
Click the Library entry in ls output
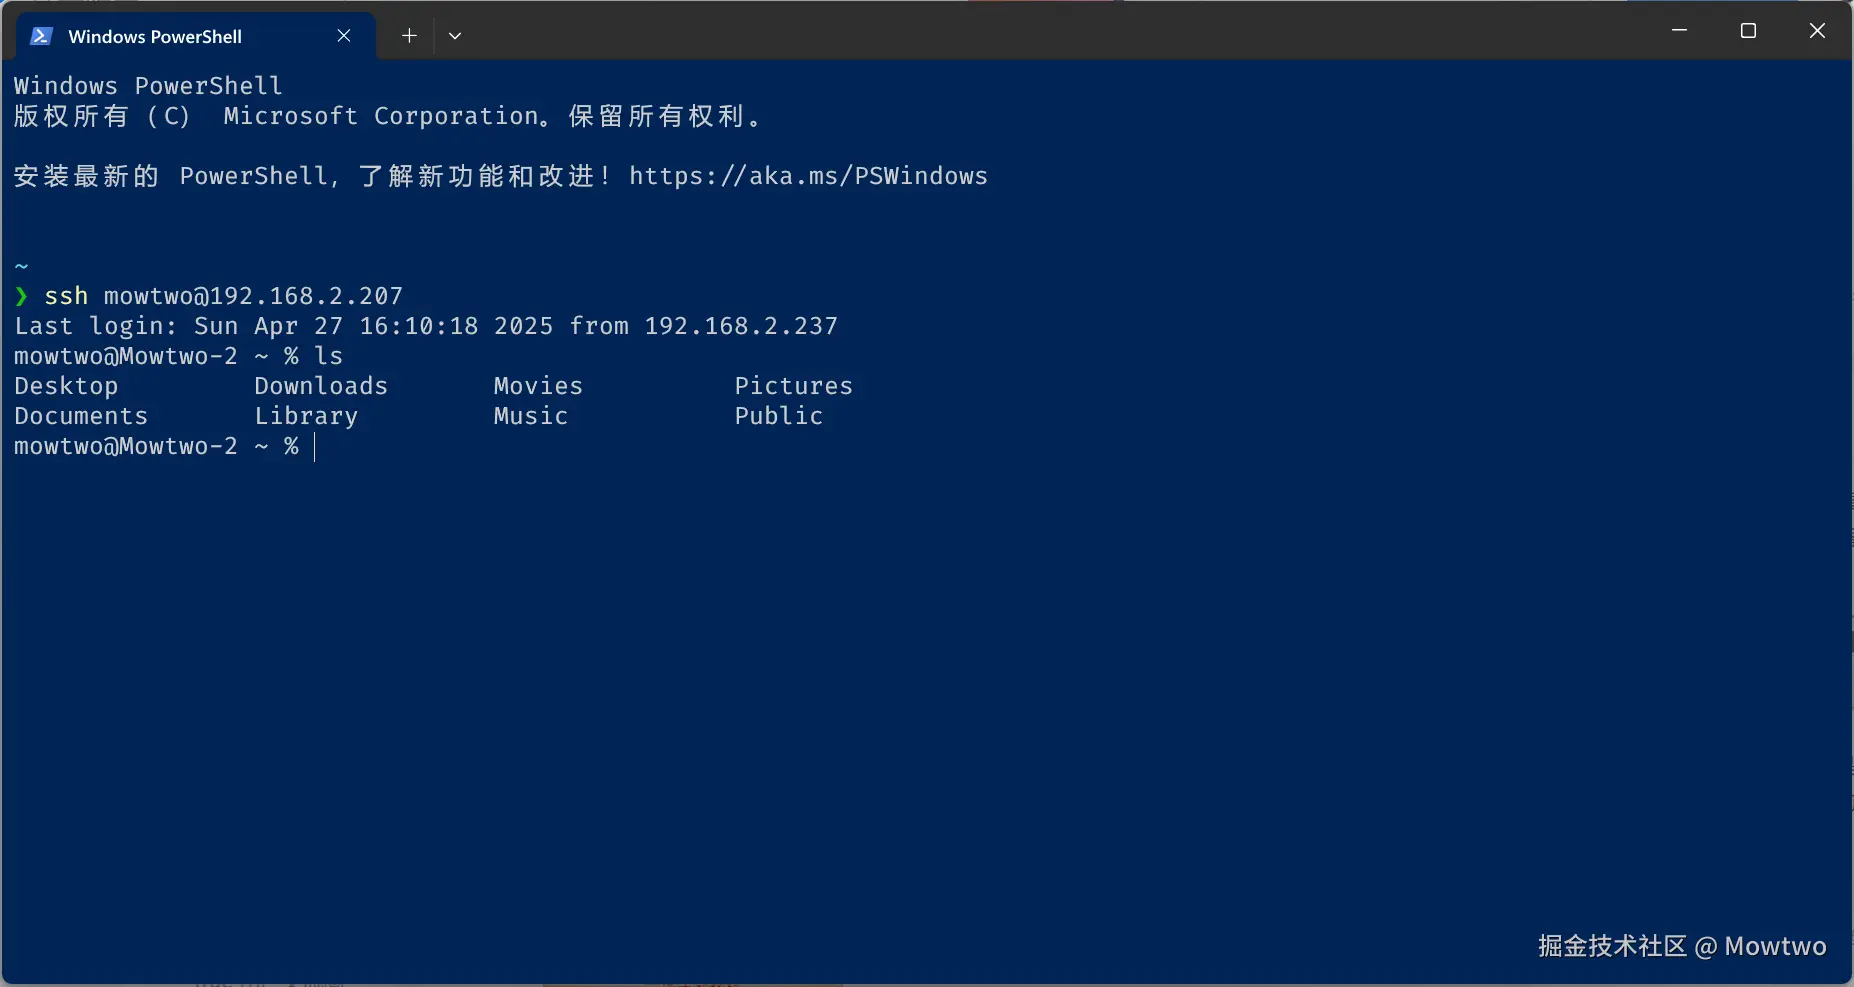306,416
